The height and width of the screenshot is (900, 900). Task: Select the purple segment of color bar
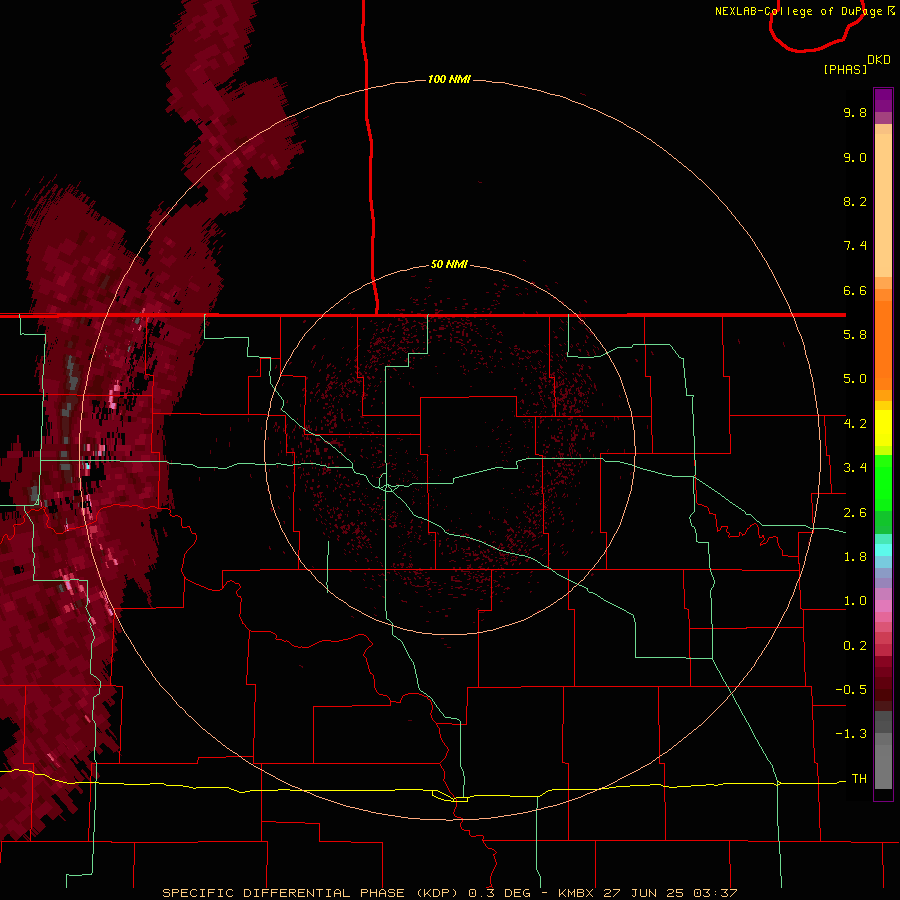click(x=883, y=100)
